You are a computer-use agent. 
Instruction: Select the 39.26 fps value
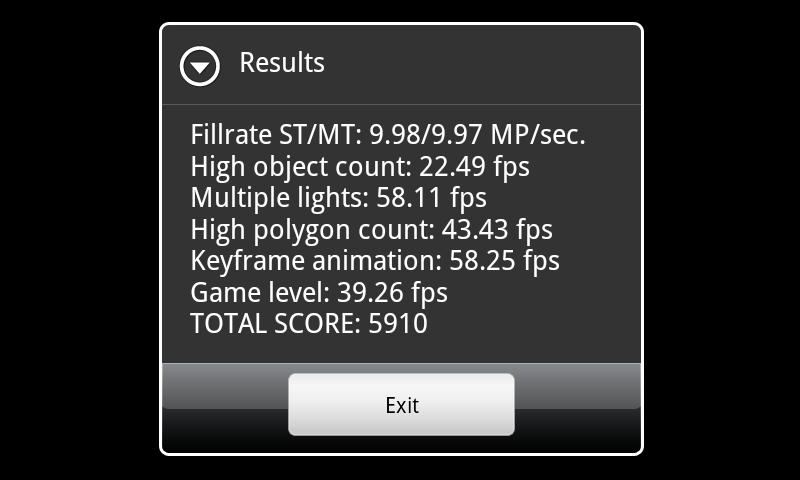tap(392, 293)
